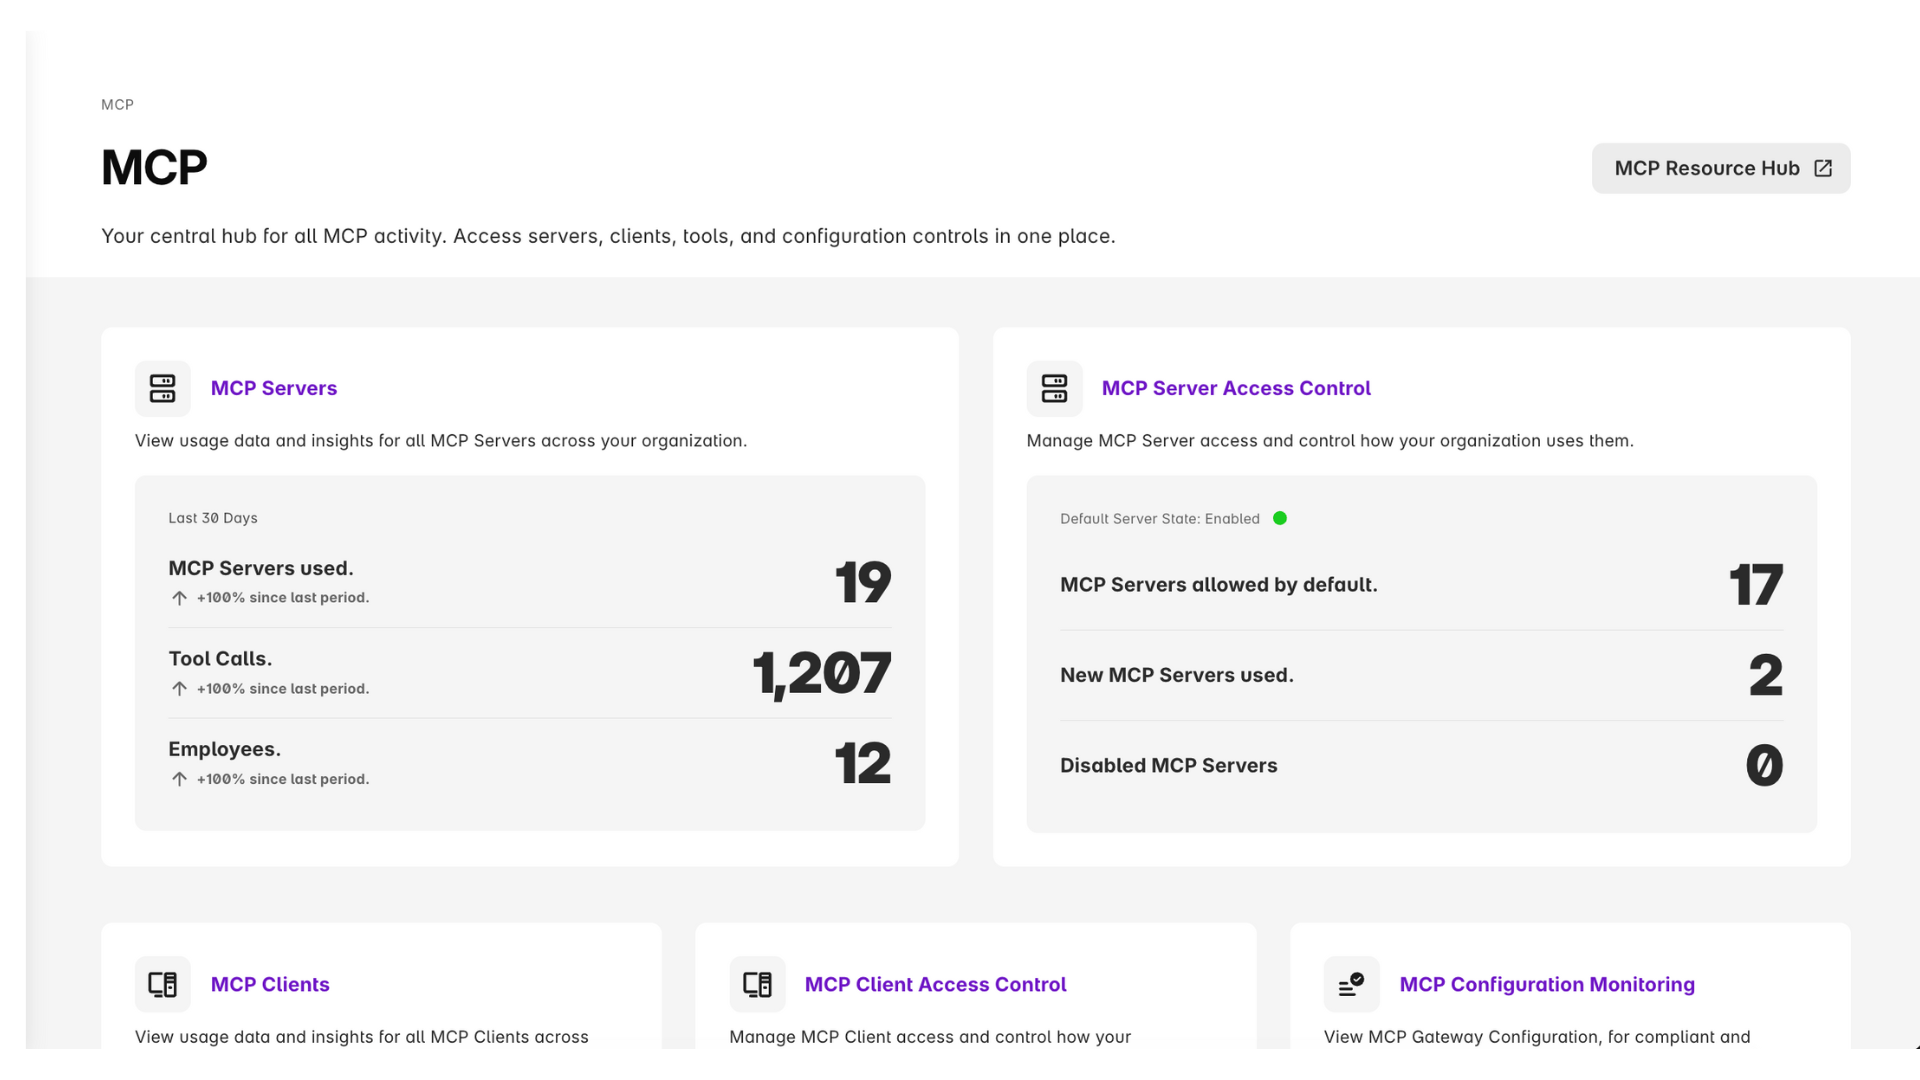Open the MCP Resource Hub button
Screen dimensions: 1920x1080
coord(1706,168)
